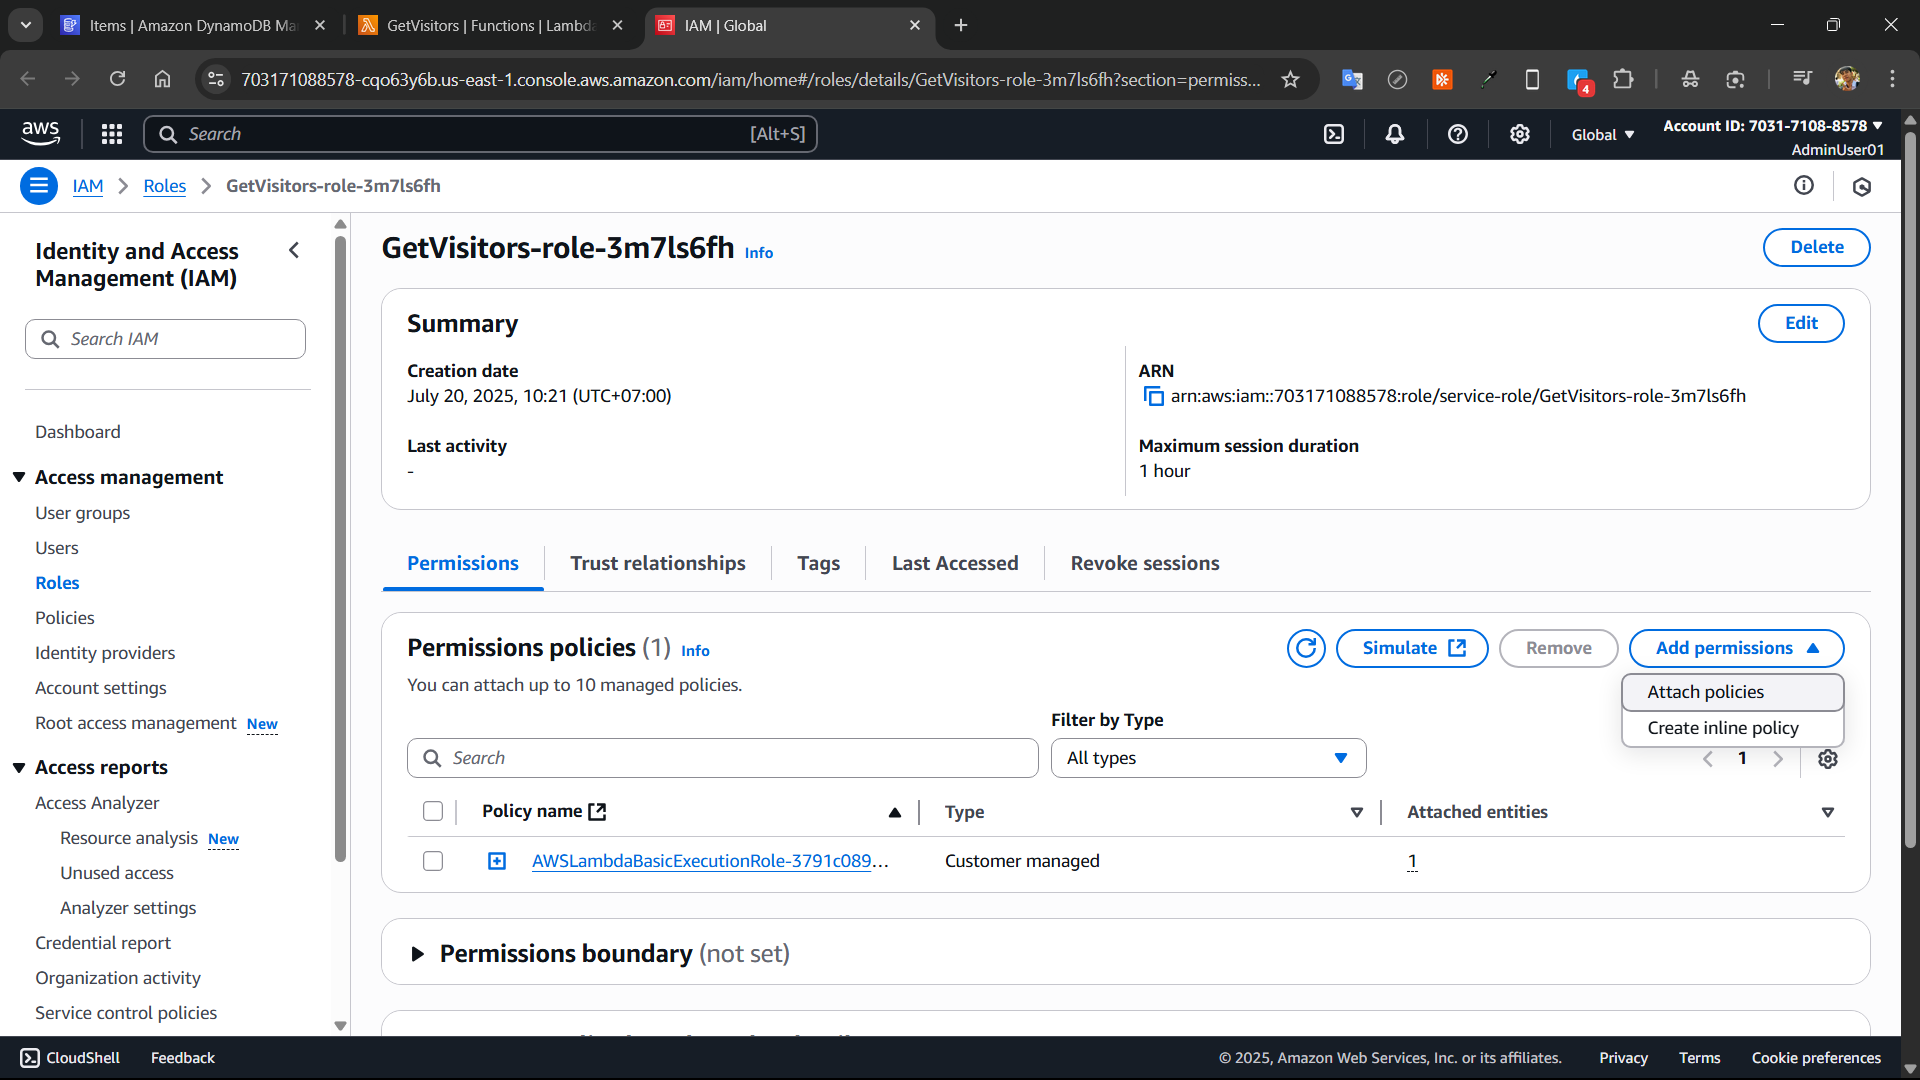The width and height of the screenshot is (1920, 1080).
Task: Go to Roles via breadcrumb link
Action: tap(165, 186)
